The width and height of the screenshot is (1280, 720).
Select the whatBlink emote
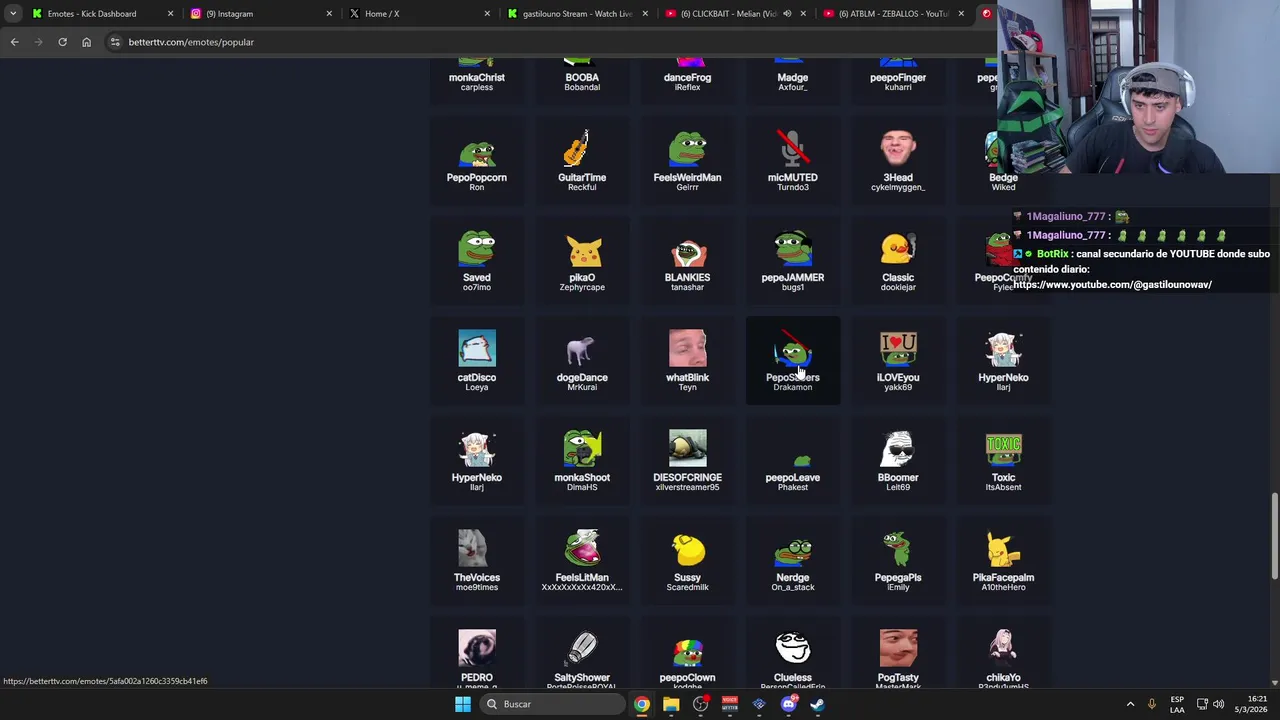tap(687, 360)
